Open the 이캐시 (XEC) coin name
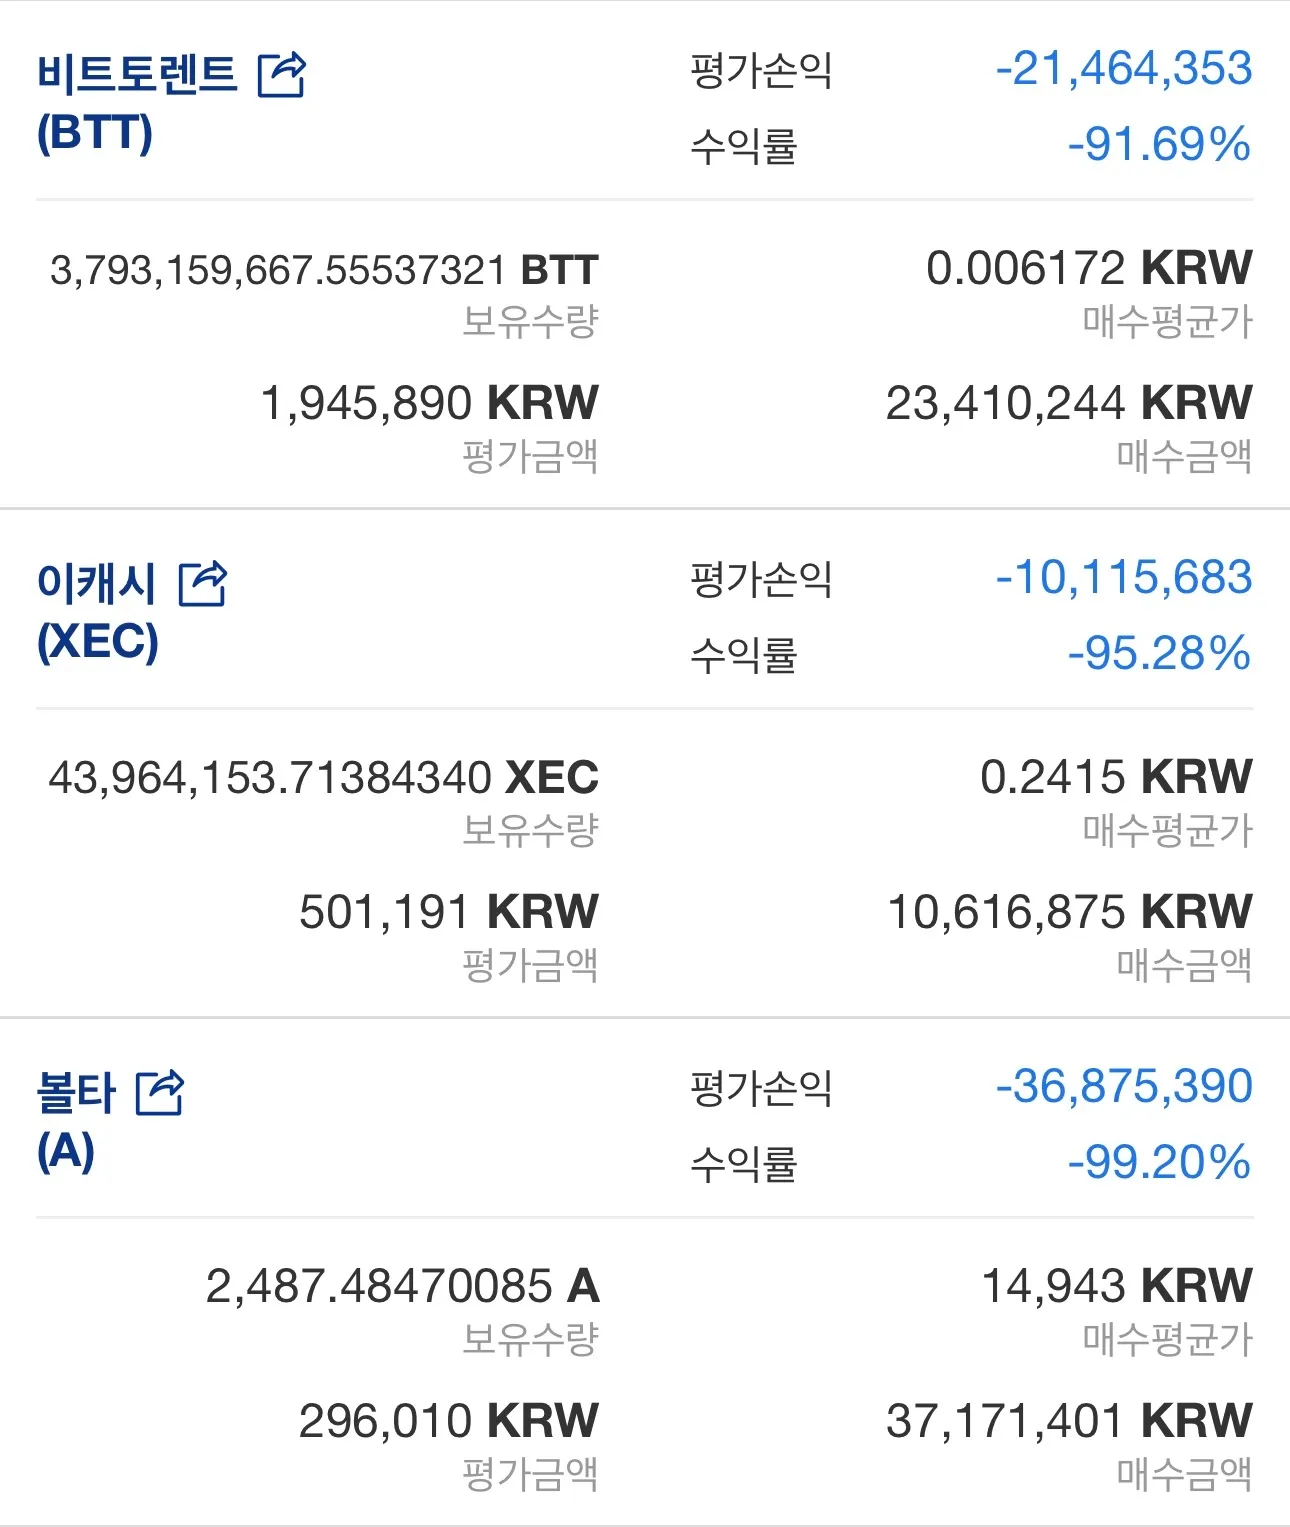The height and width of the screenshot is (1527, 1290). pyautogui.click(x=97, y=612)
